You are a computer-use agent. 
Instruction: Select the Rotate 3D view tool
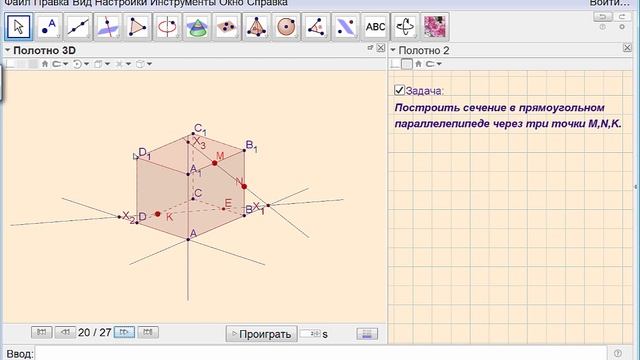pos(405,27)
